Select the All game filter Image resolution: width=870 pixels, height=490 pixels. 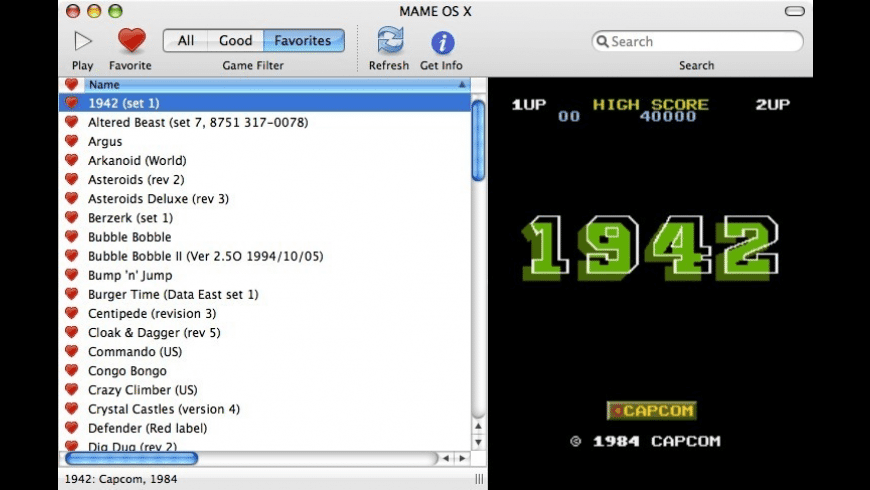[185, 41]
